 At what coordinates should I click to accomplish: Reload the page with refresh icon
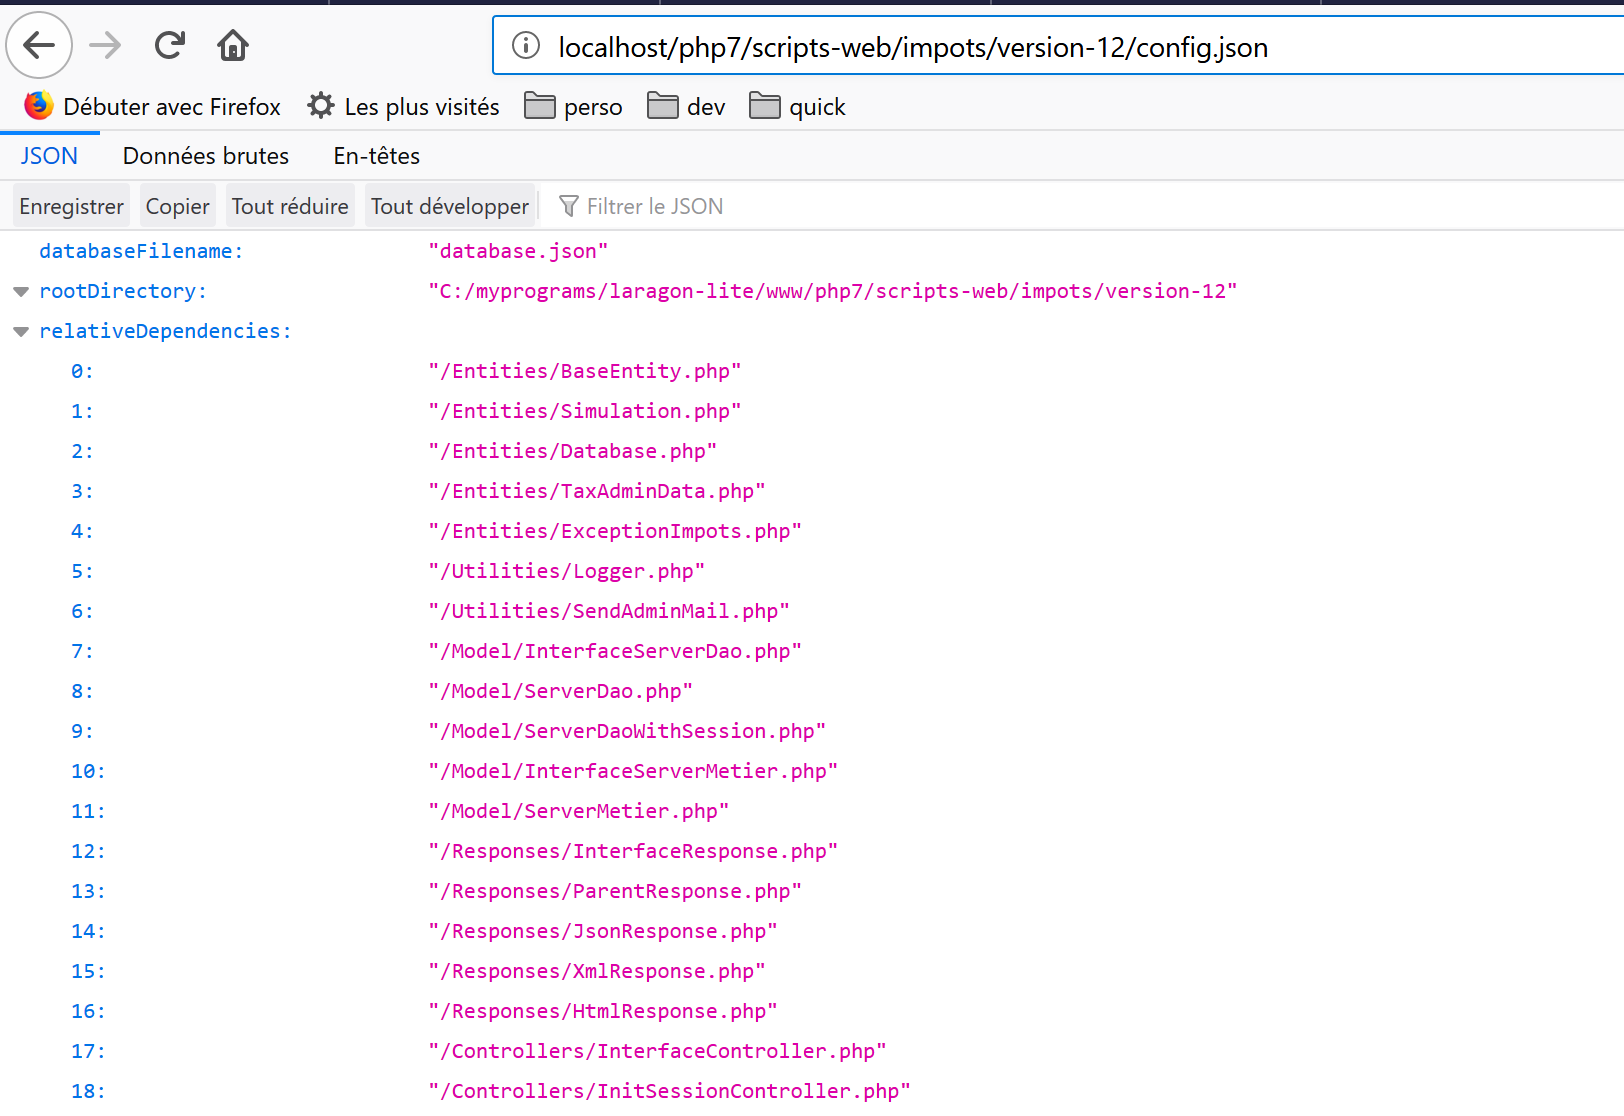(170, 45)
